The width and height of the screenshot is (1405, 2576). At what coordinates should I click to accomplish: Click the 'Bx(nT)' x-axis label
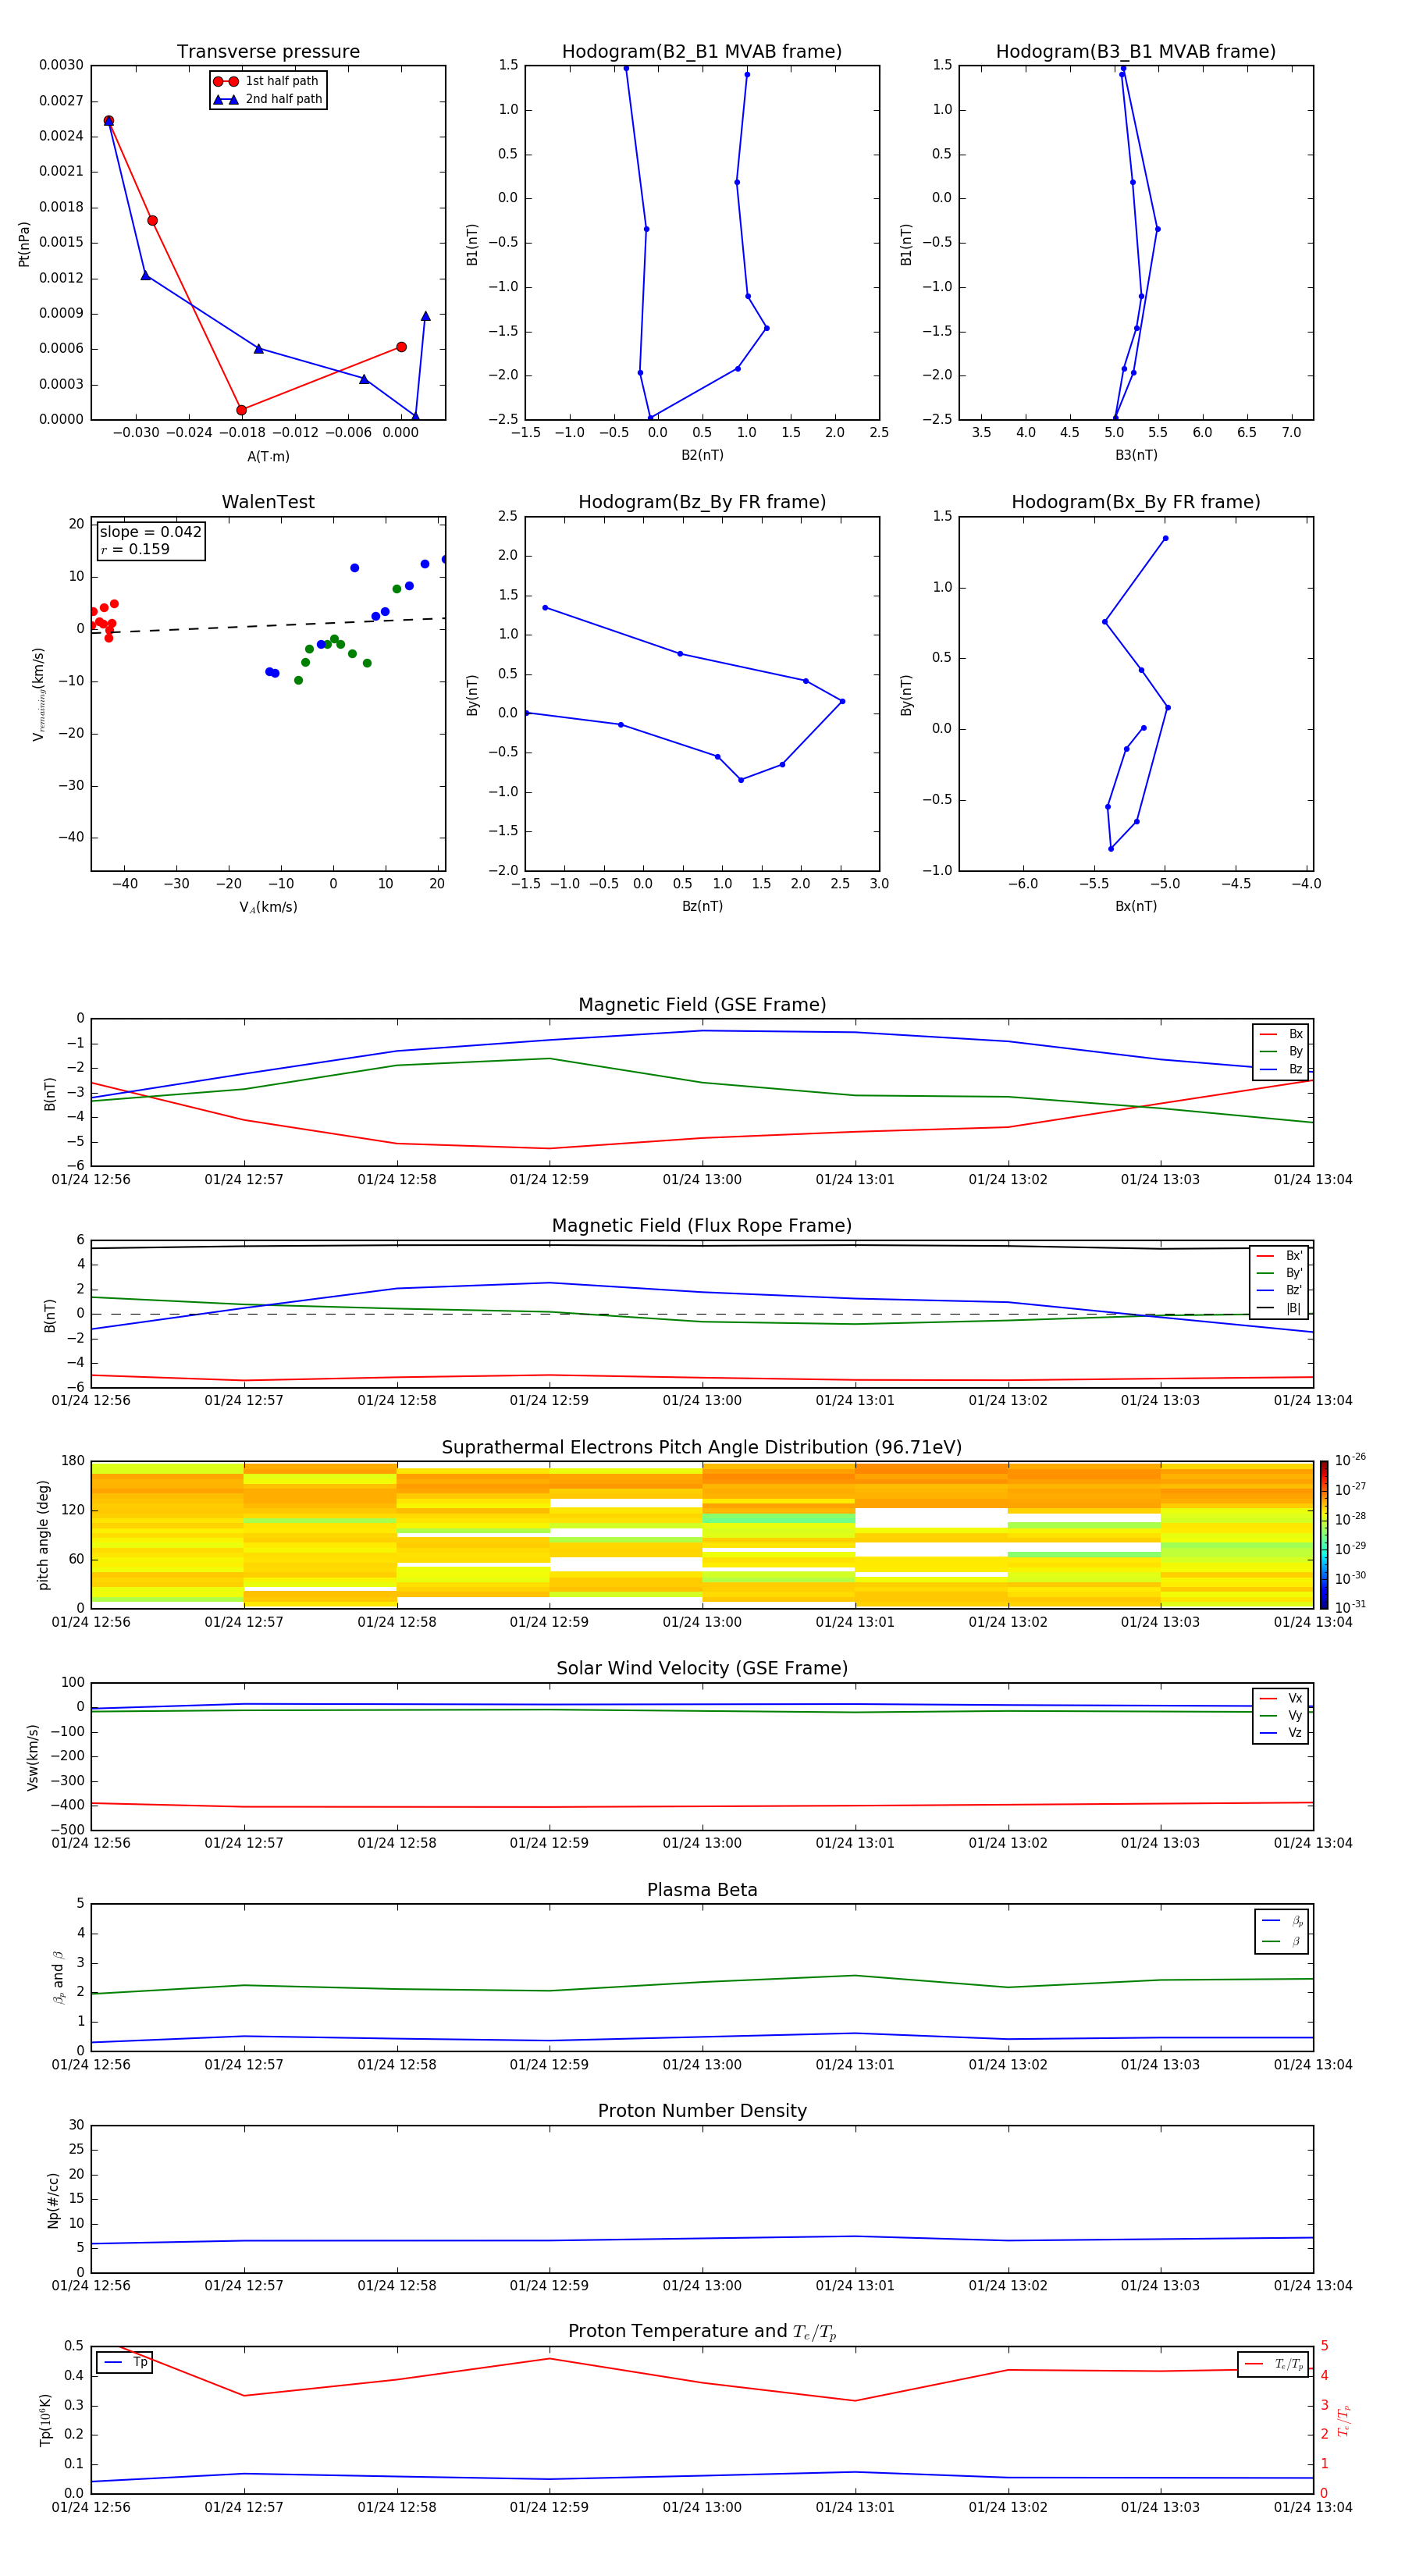1136,906
